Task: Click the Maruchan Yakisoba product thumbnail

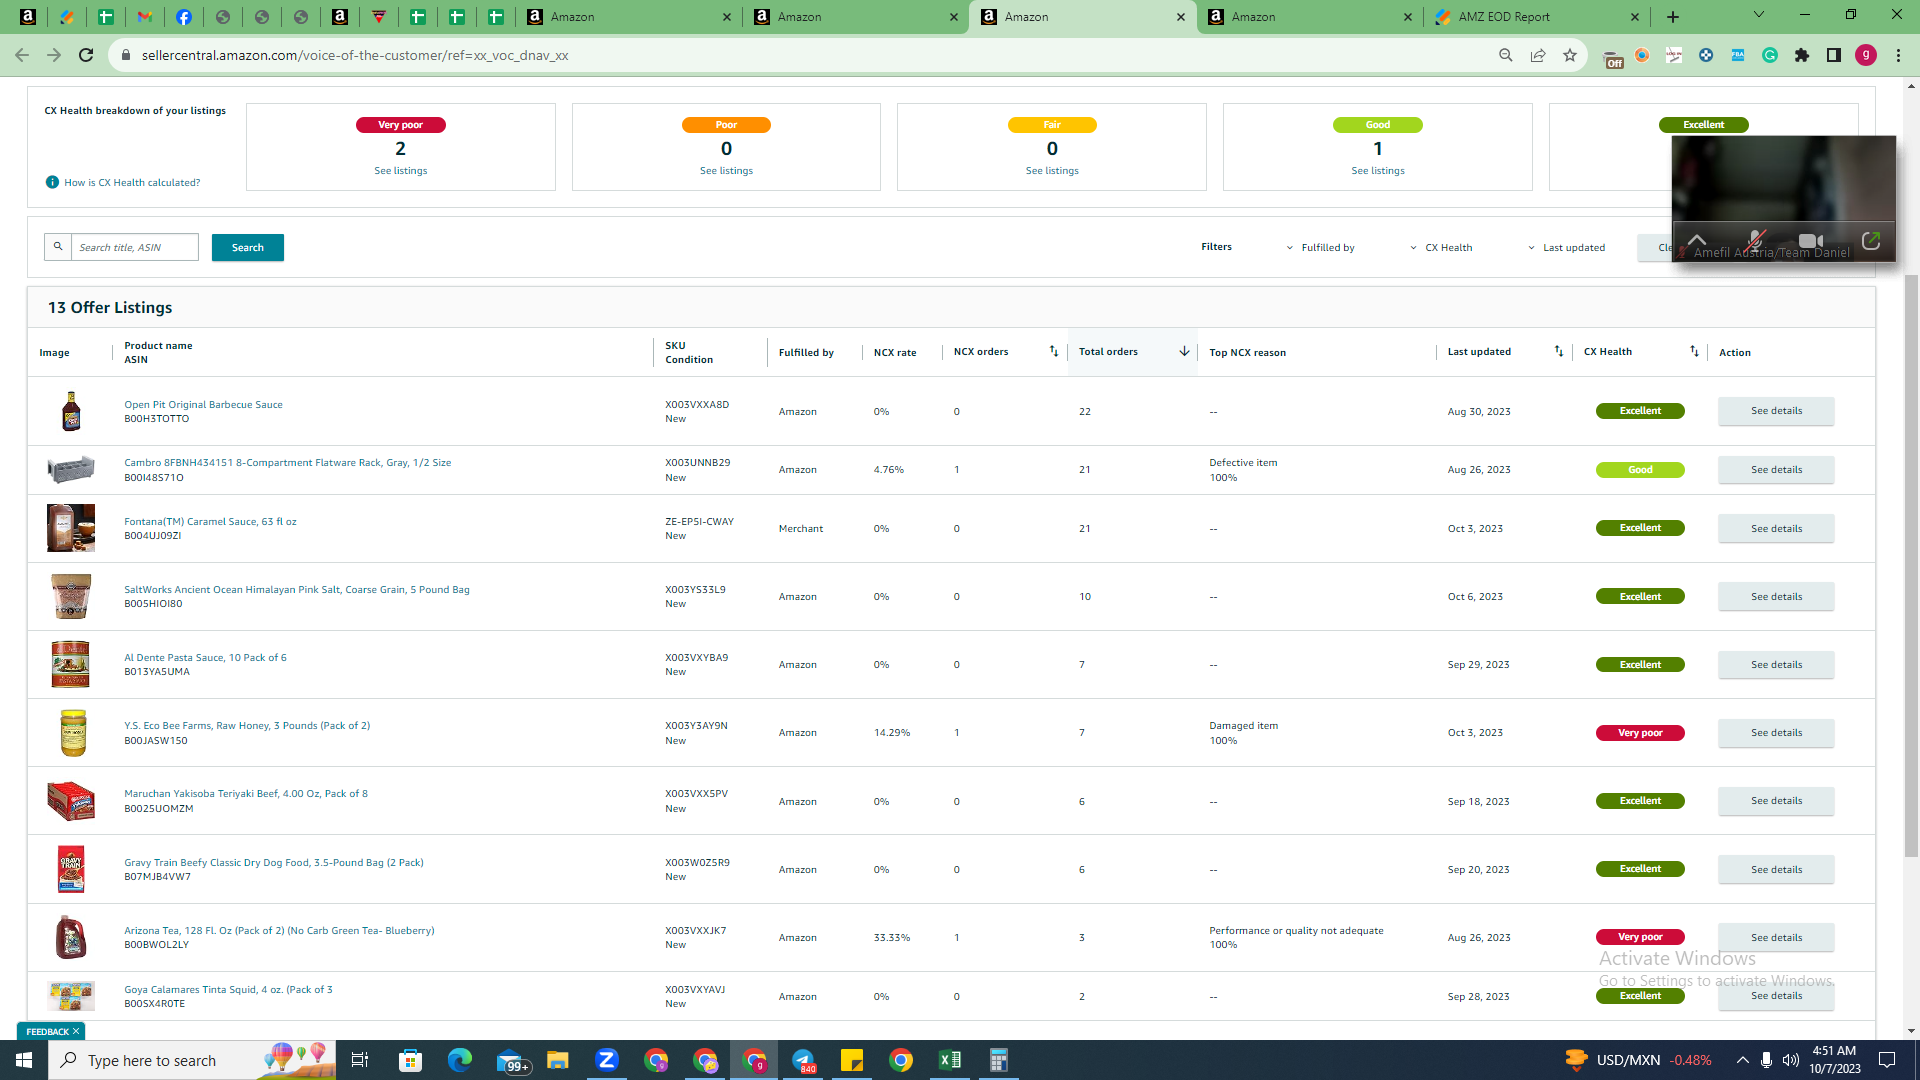Action: tap(70, 801)
